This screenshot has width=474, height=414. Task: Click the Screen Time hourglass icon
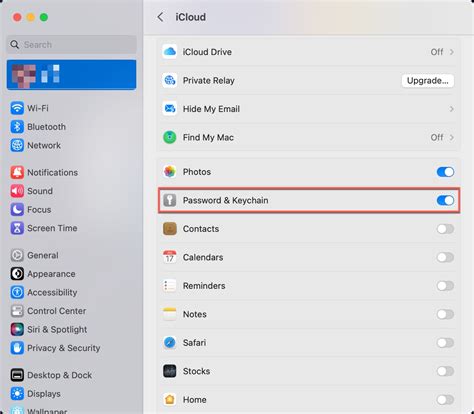[x=17, y=228]
